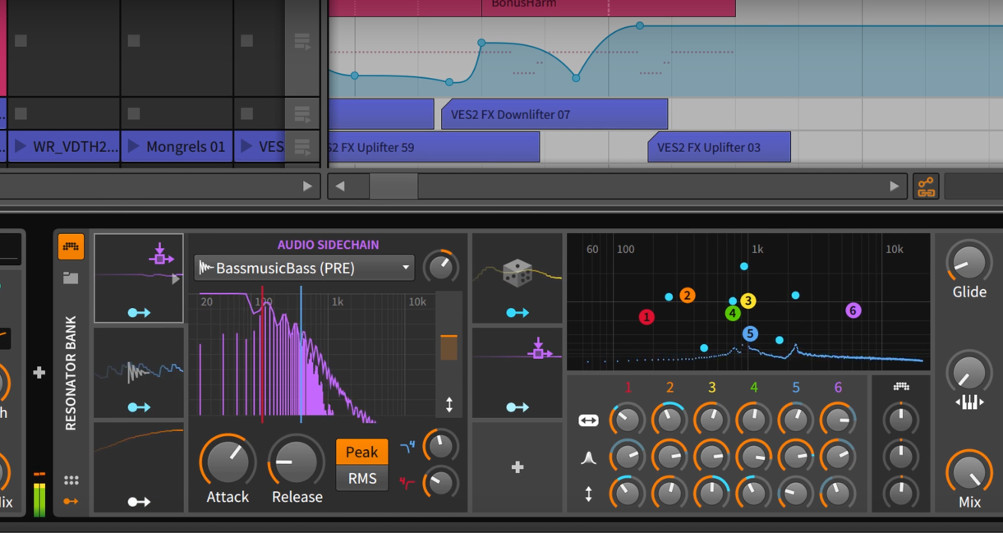Select the orange curve modulator slot

click(x=139, y=466)
